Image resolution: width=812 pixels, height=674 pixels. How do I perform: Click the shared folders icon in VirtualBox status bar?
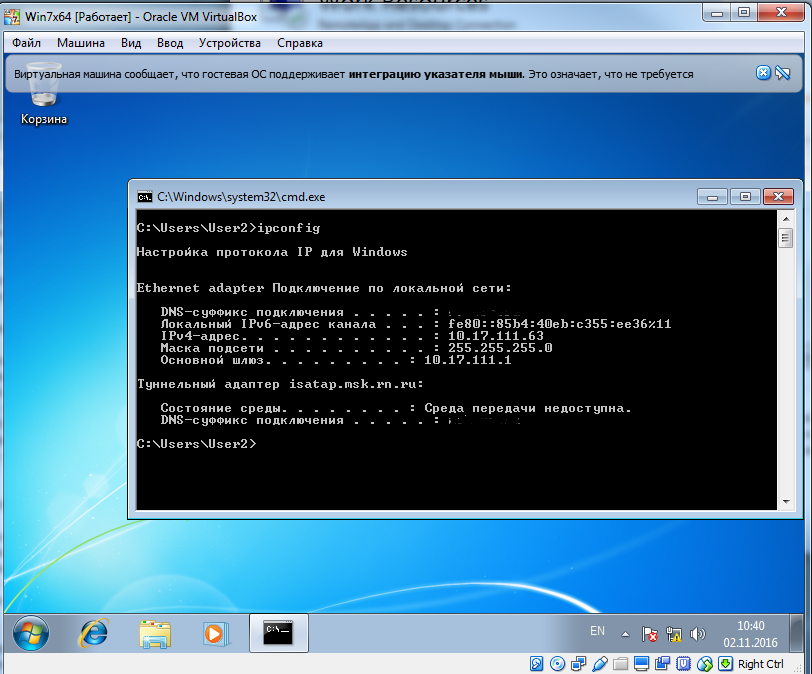tap(620, 664)
